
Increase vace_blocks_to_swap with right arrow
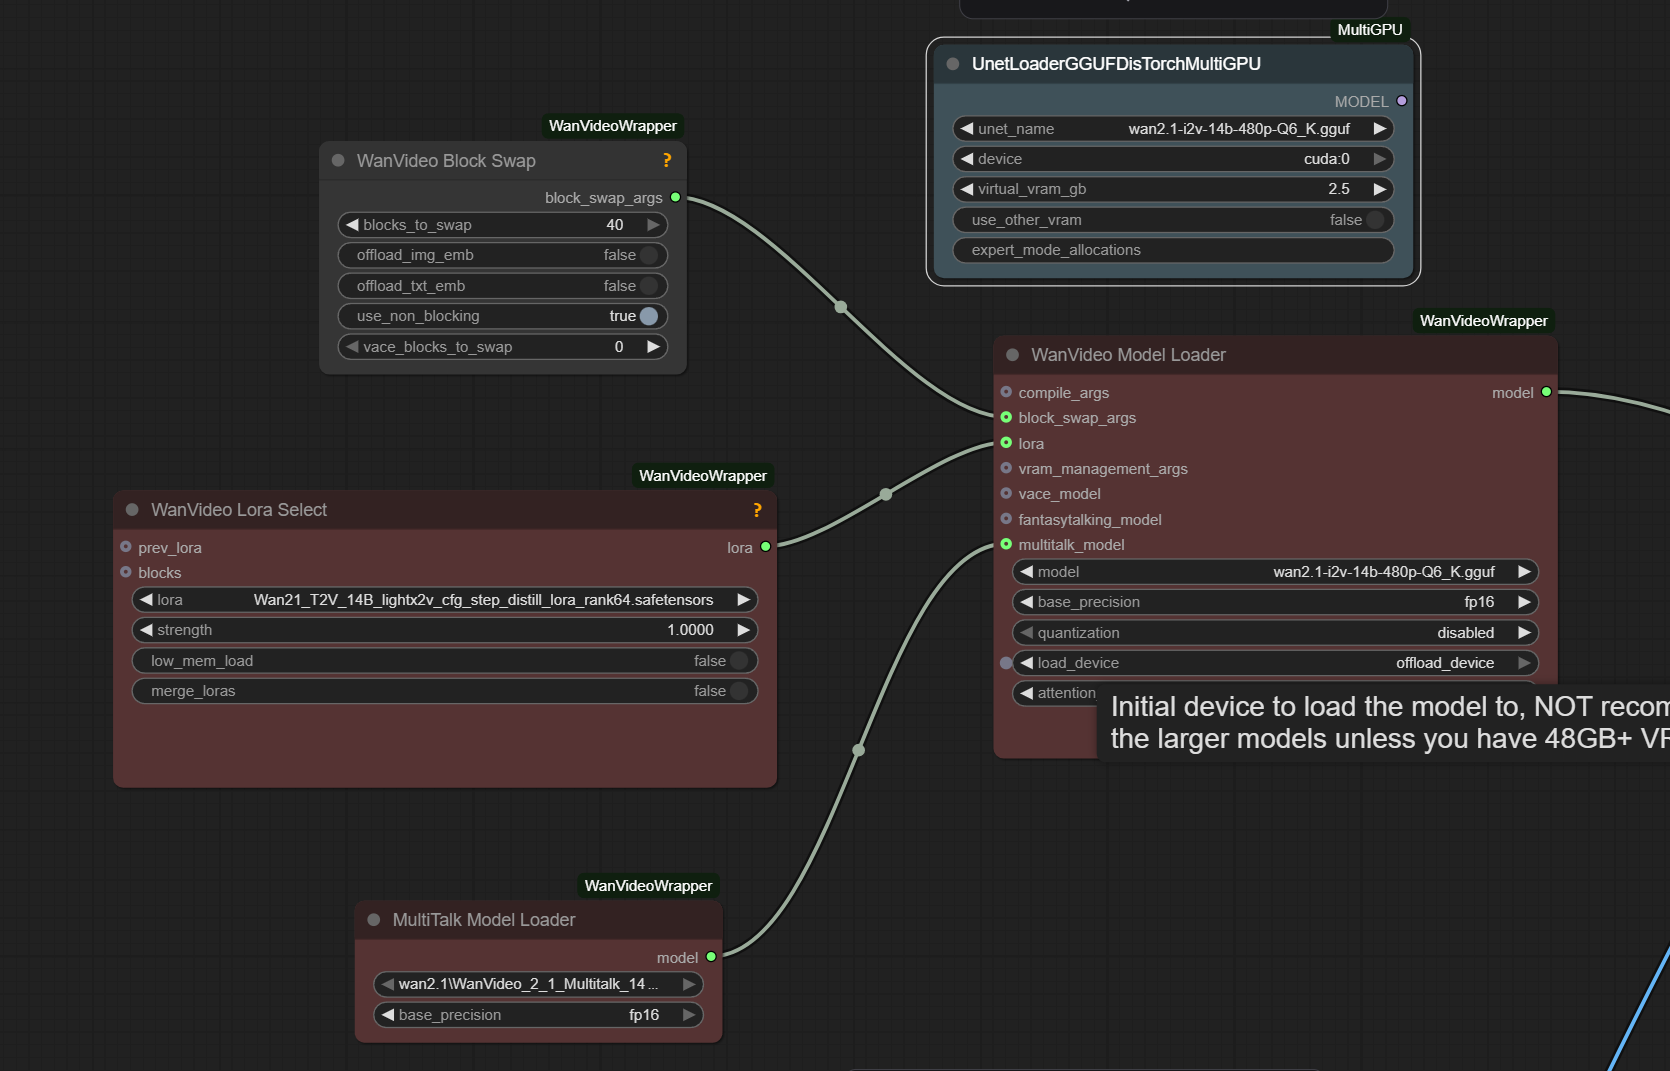click(653, 347)
